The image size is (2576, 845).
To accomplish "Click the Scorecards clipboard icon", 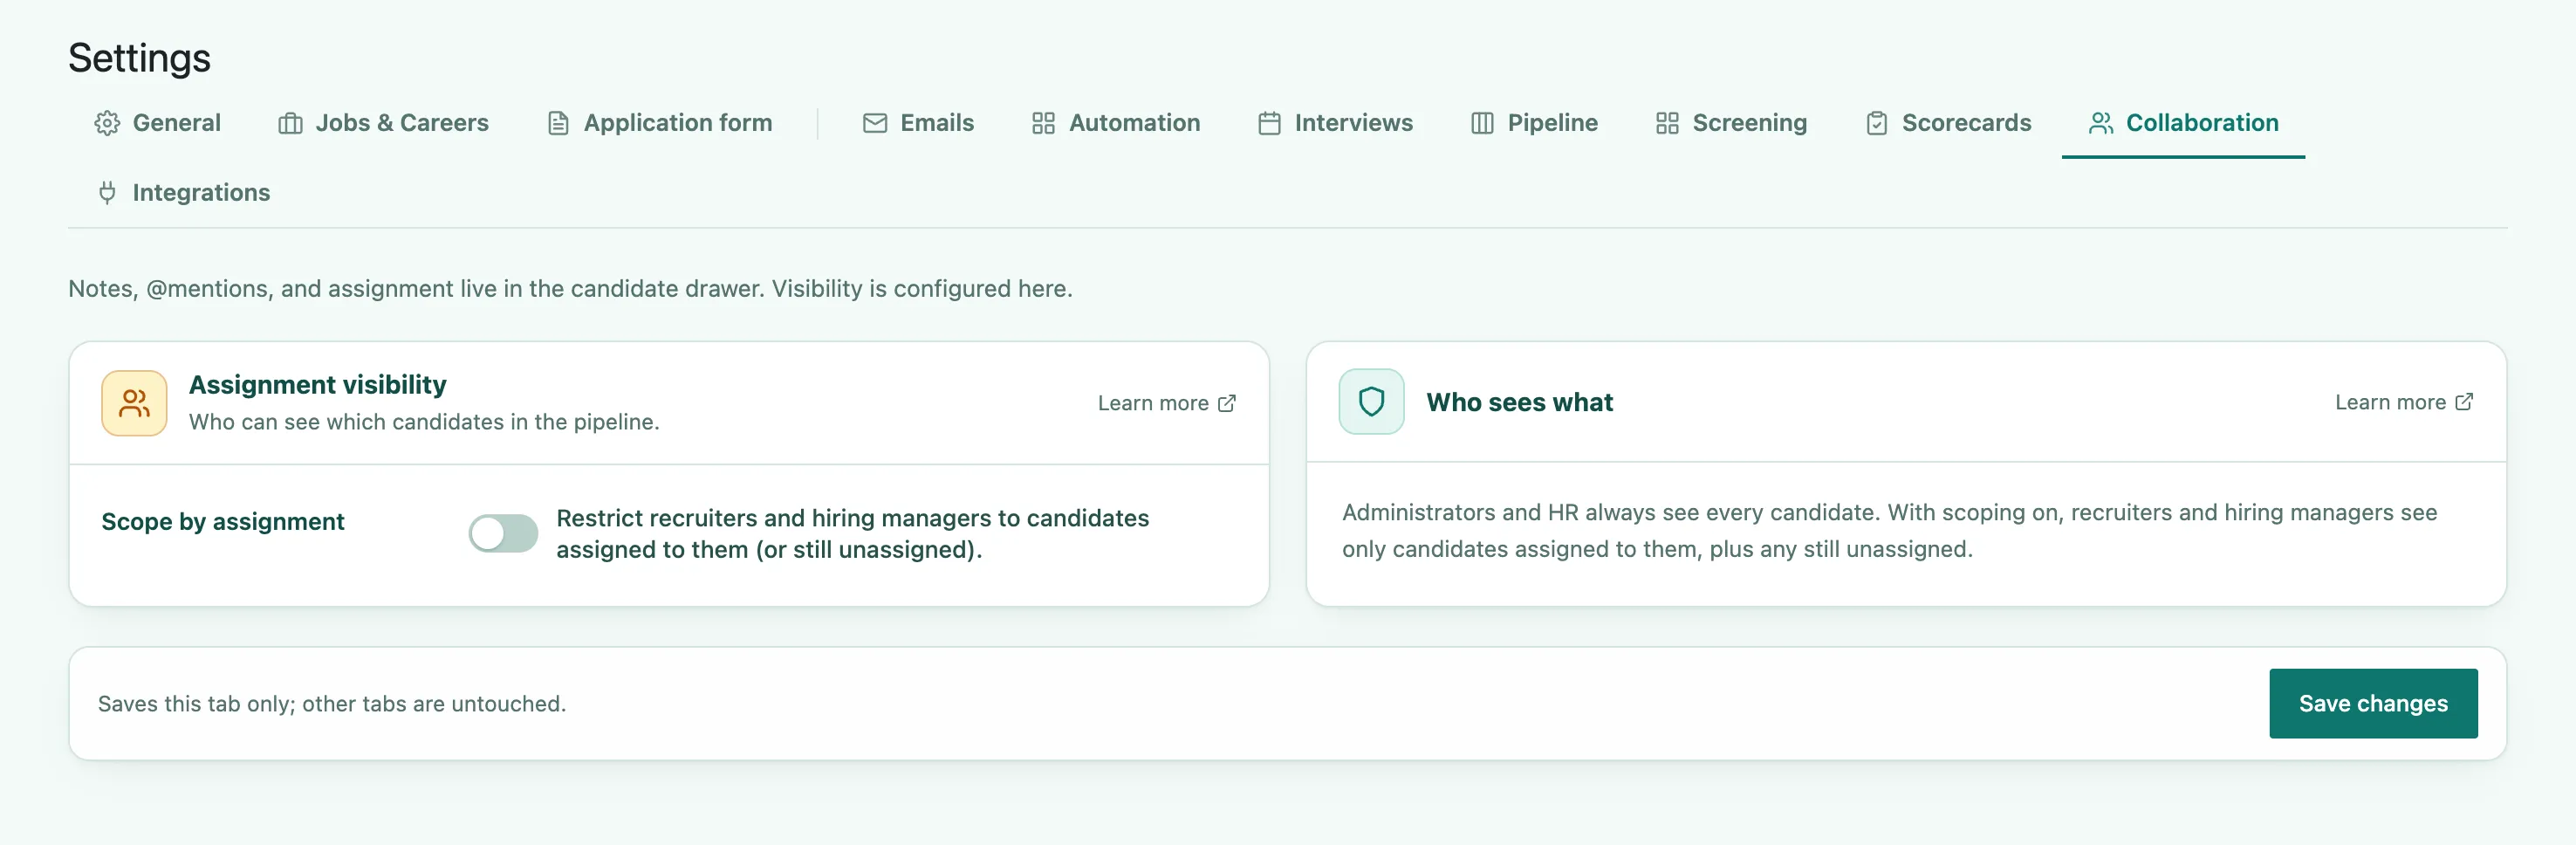I will click(1877, 123).
